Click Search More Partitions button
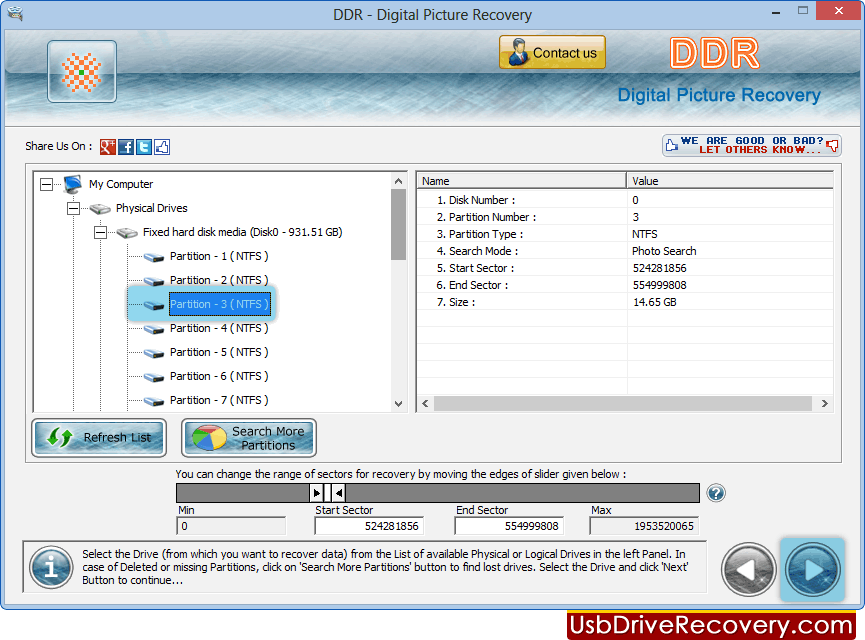This screenshot has width=865, height=640. [249, 438]
